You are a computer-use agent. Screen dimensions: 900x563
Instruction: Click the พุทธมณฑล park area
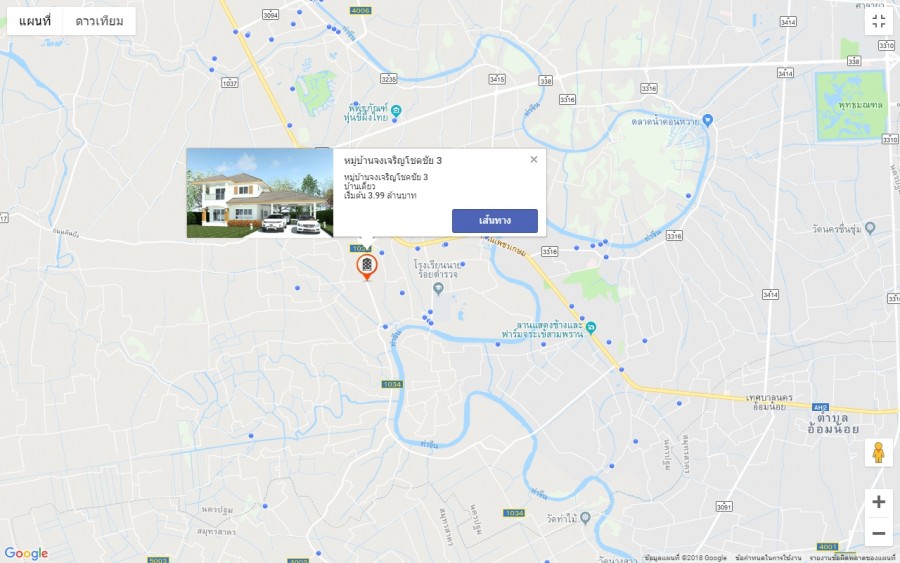(x=851, y=106)
